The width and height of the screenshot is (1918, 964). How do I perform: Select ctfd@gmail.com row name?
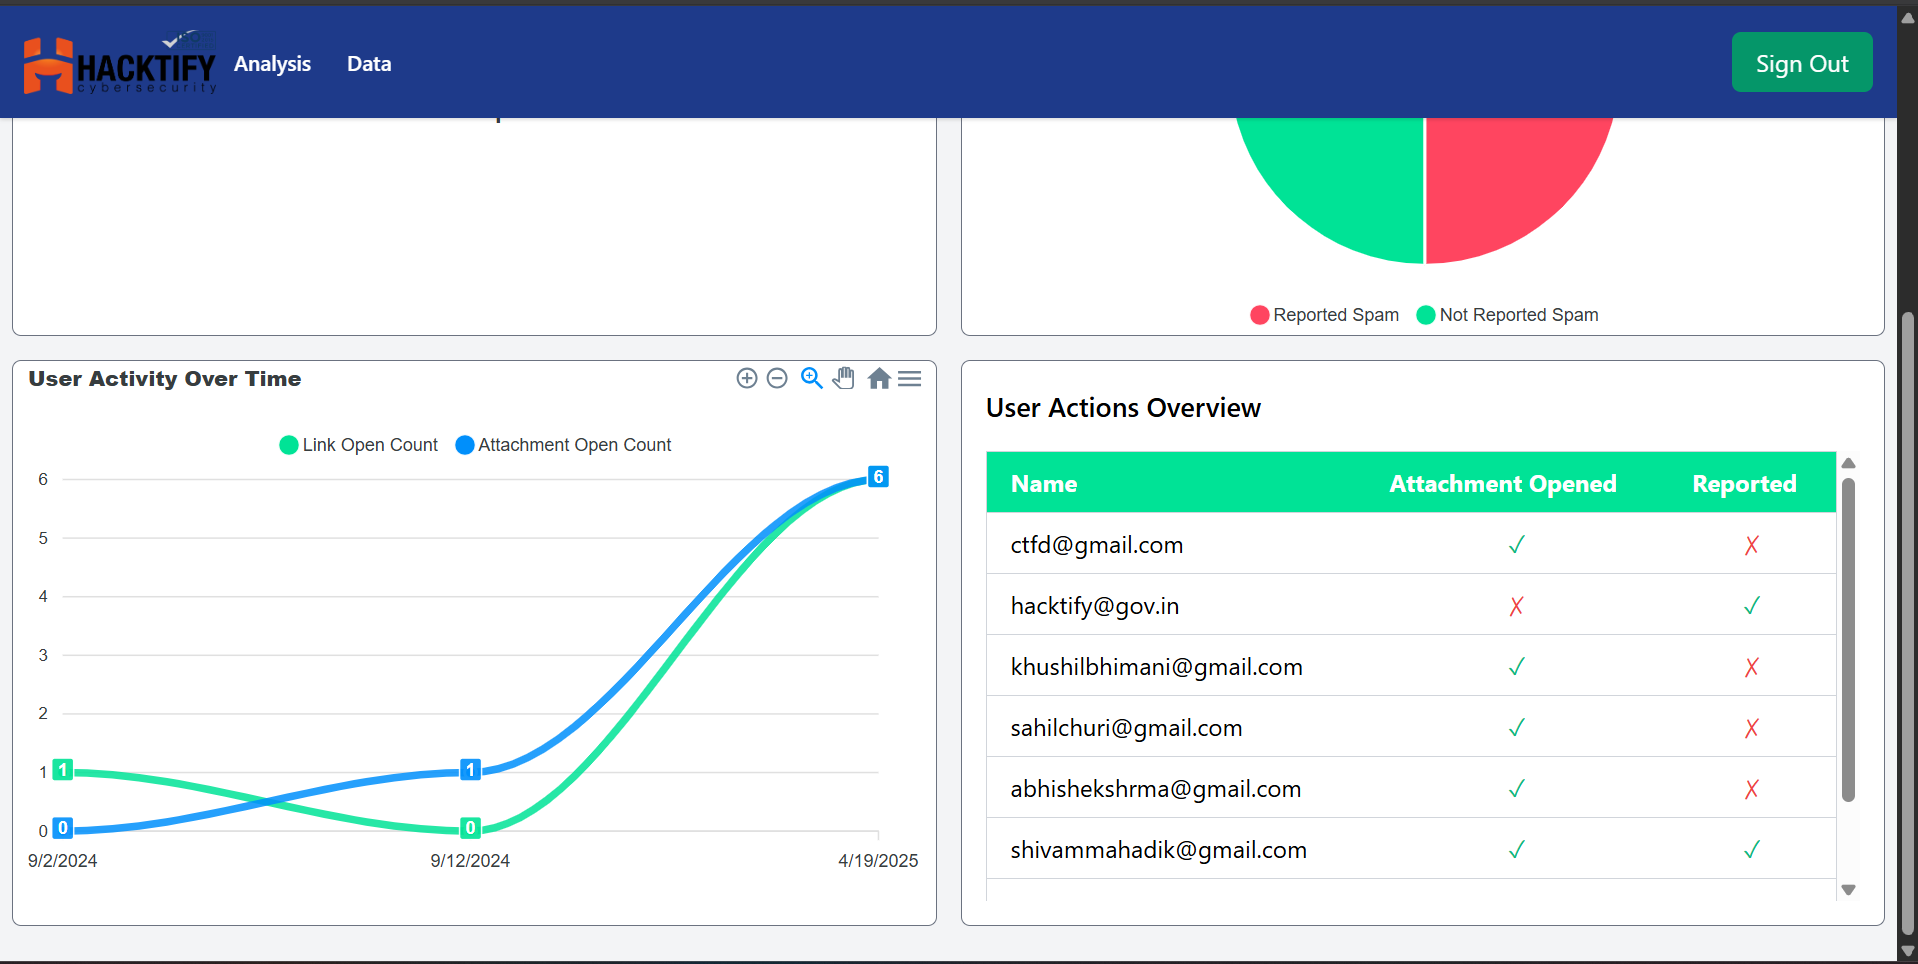pyautogui.click(x=1096, y=545)
